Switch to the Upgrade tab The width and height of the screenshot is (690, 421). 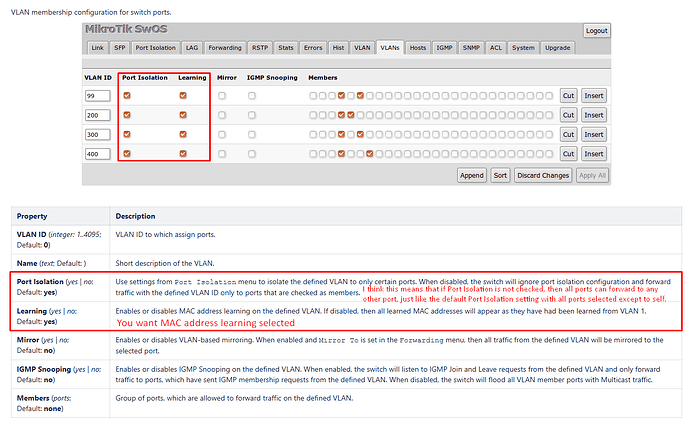(557, 48)
